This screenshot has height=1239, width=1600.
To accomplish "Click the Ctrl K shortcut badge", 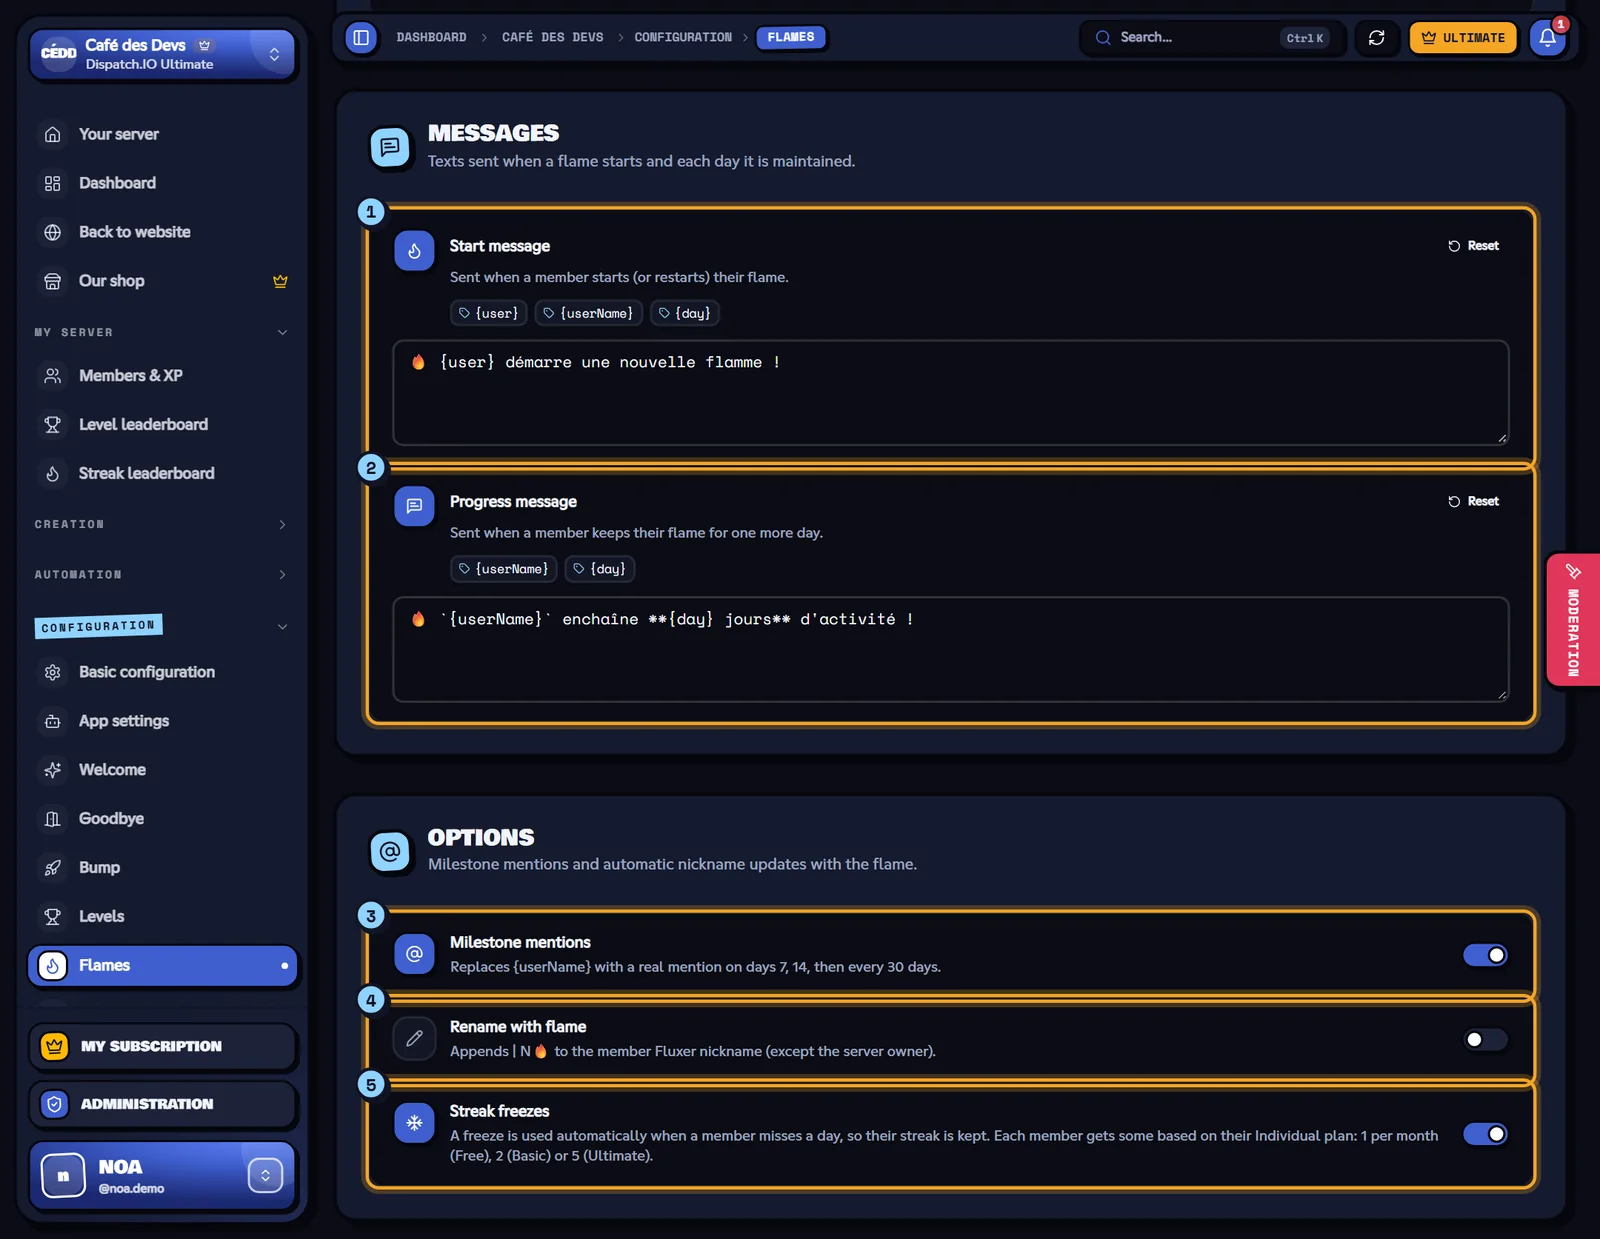I will pyautogui.click(x=1304, y=38).
